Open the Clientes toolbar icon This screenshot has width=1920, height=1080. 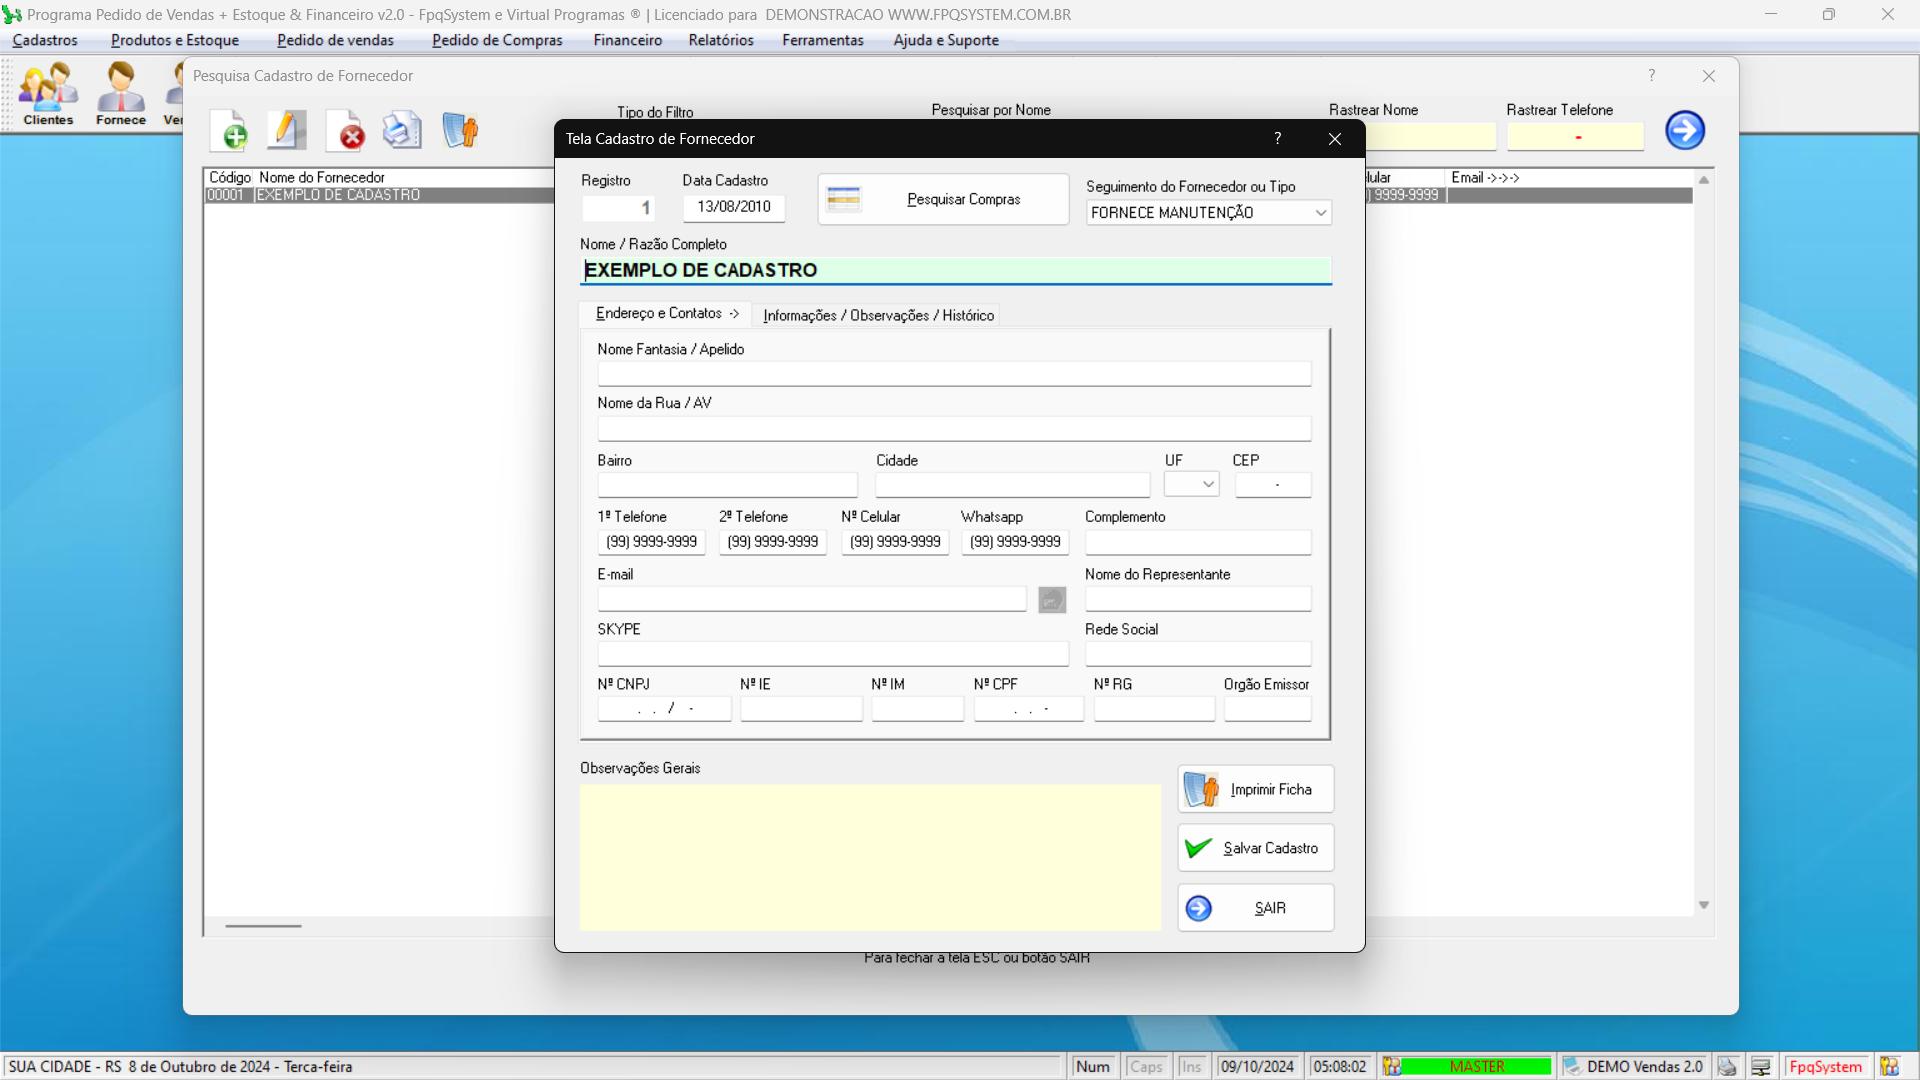(48, 94)
